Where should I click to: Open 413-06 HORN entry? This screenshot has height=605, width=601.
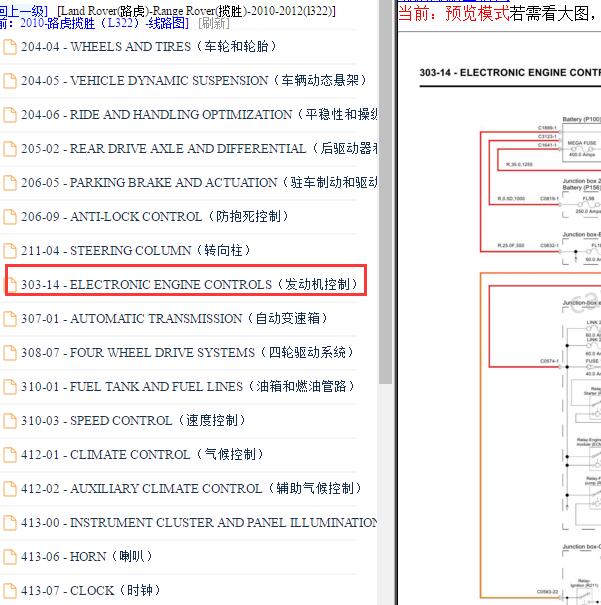click(87, 556)
